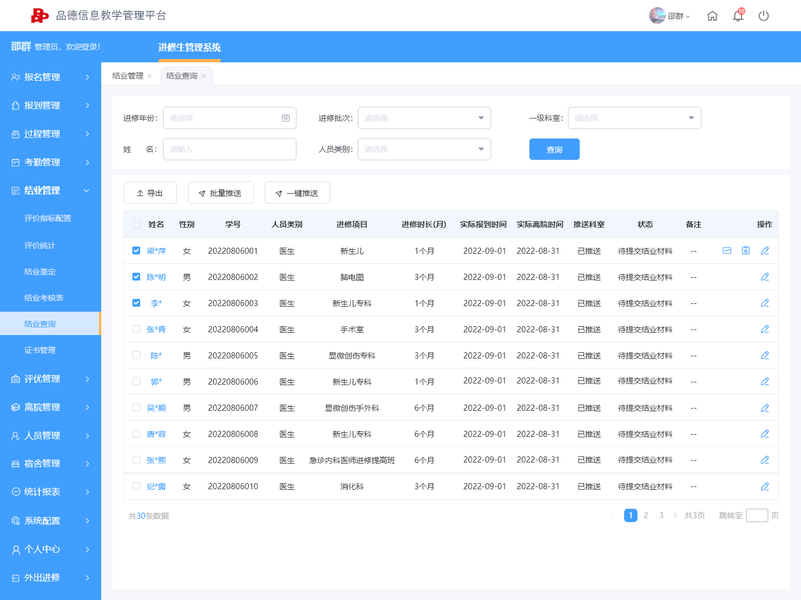Click the 跳转至 page number box
The height and width of the screenshot is (600, 801).
click(x=757, y=515)
